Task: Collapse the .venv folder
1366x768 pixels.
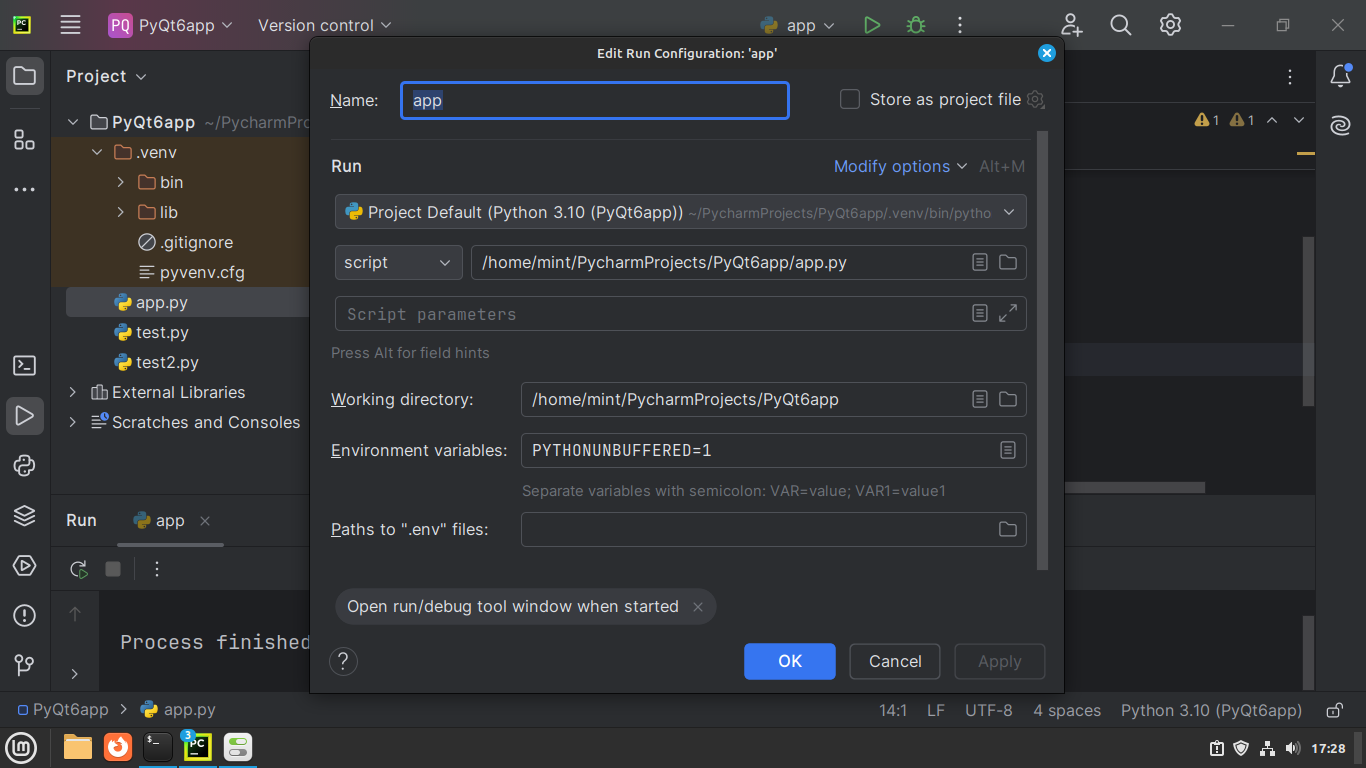Action: tap(97, 152)
